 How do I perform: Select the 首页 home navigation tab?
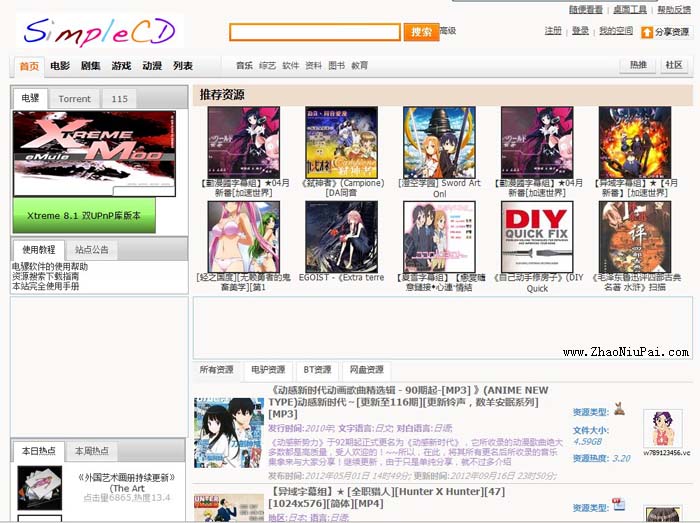(x=29, y=66)
